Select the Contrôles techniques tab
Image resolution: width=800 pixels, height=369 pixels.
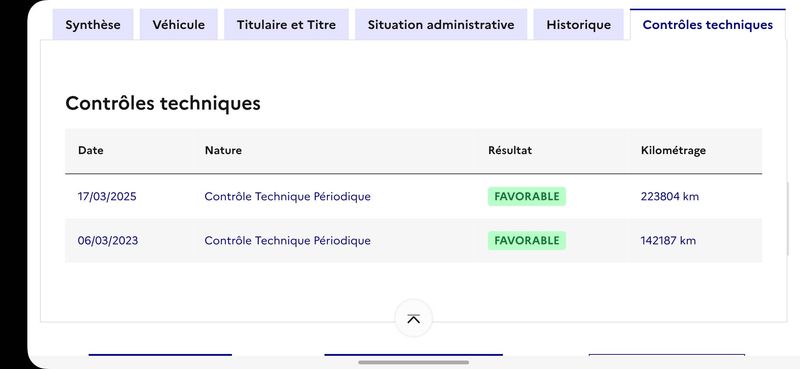(x=708, y=24)
